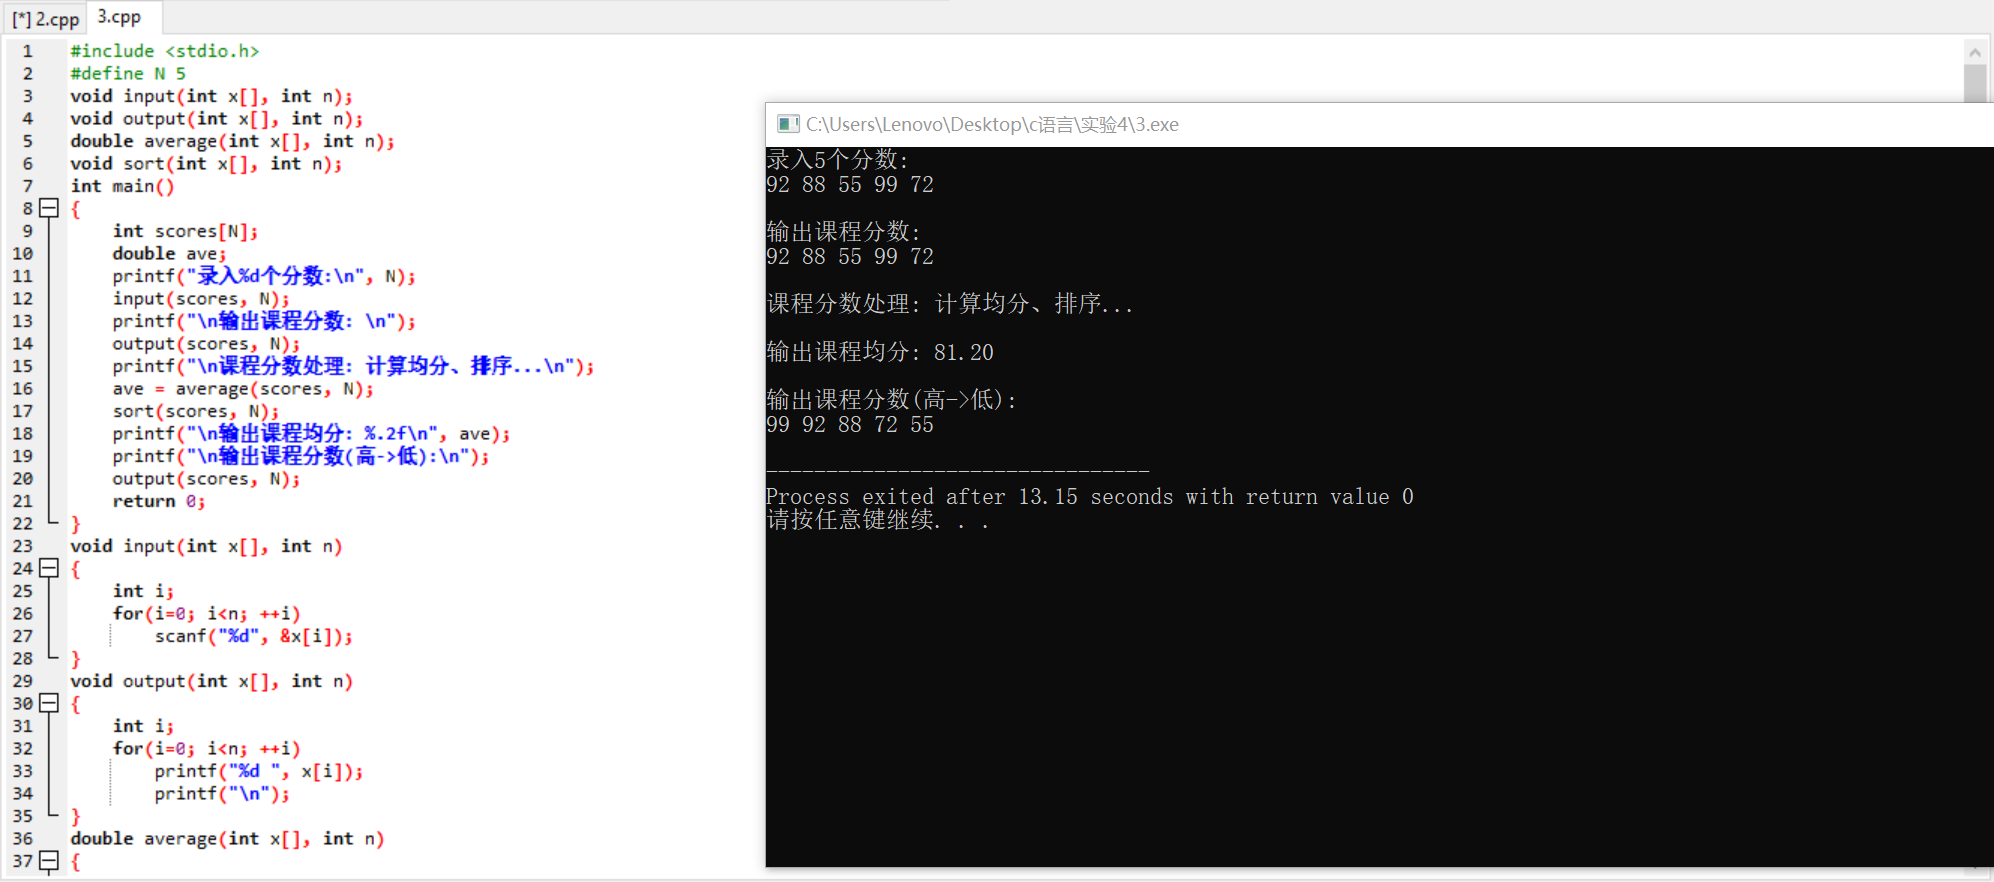Screen dimensions: 1994x882
Task: Click the console title path ending in 3.exe
Action: pyautogui.click(x=992, y=124)
